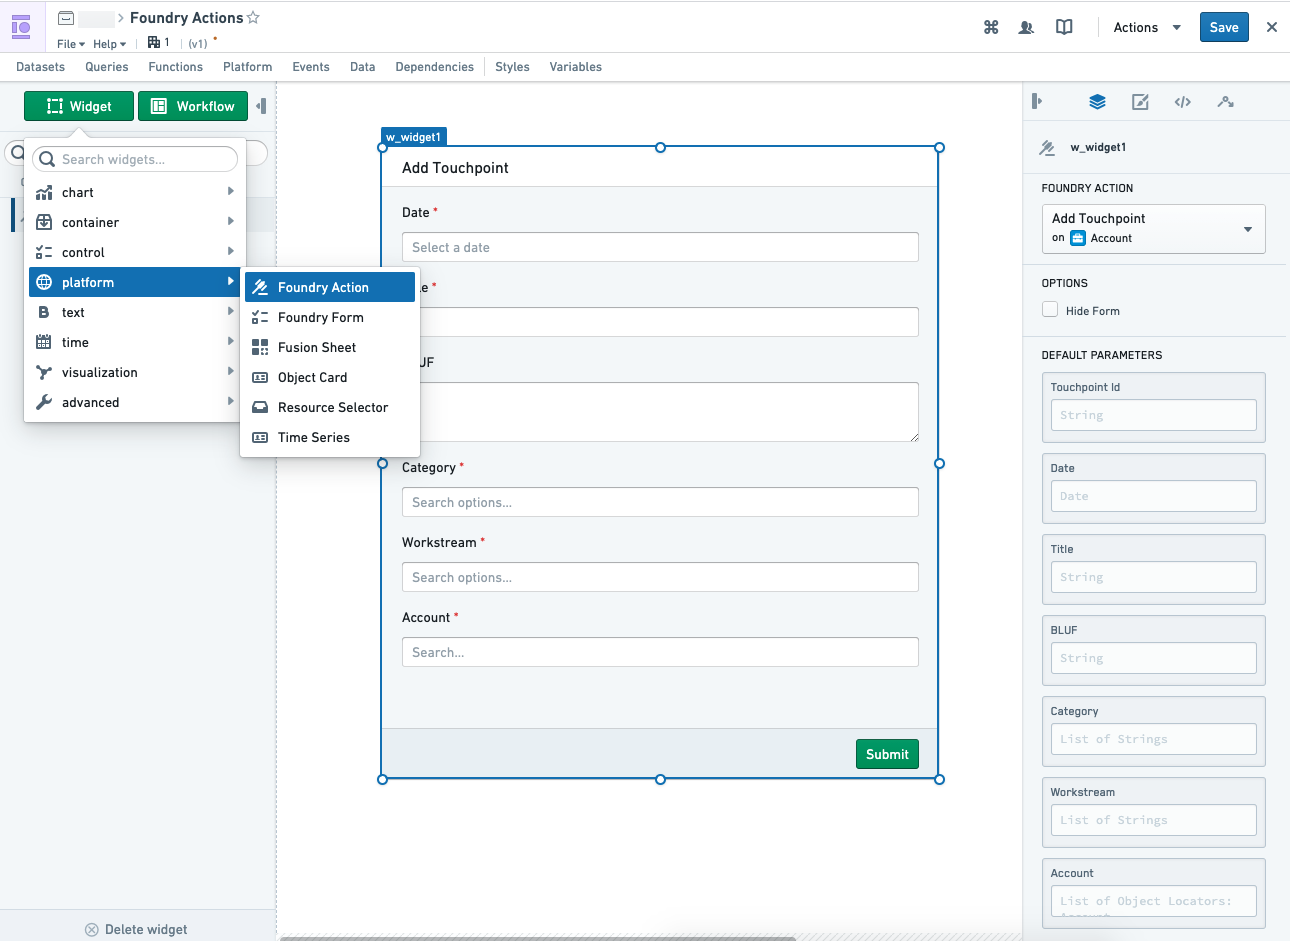Screen dimensions: 1290x941
Task: Click the control category icon
Action: point(44,252)
